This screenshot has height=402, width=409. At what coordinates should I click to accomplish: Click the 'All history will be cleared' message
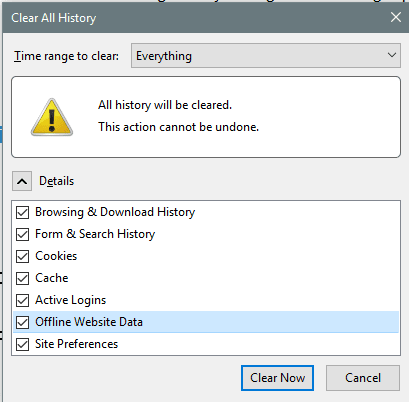point(165,105)
